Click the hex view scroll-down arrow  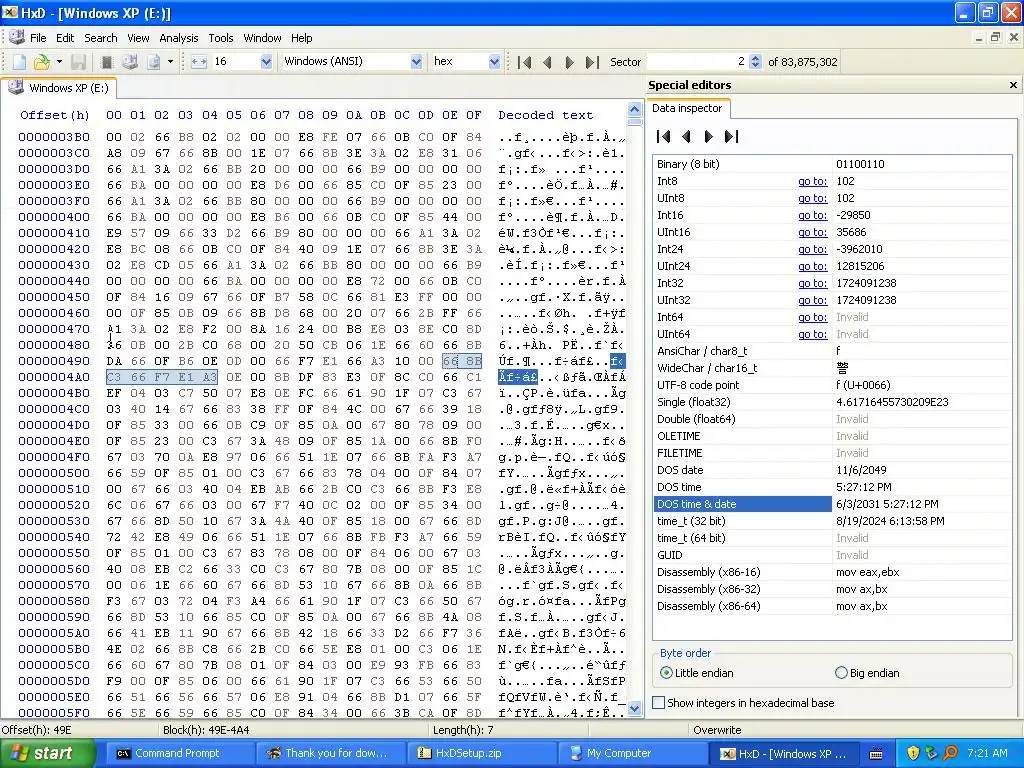pyautogui.click(x=634, y=709)
